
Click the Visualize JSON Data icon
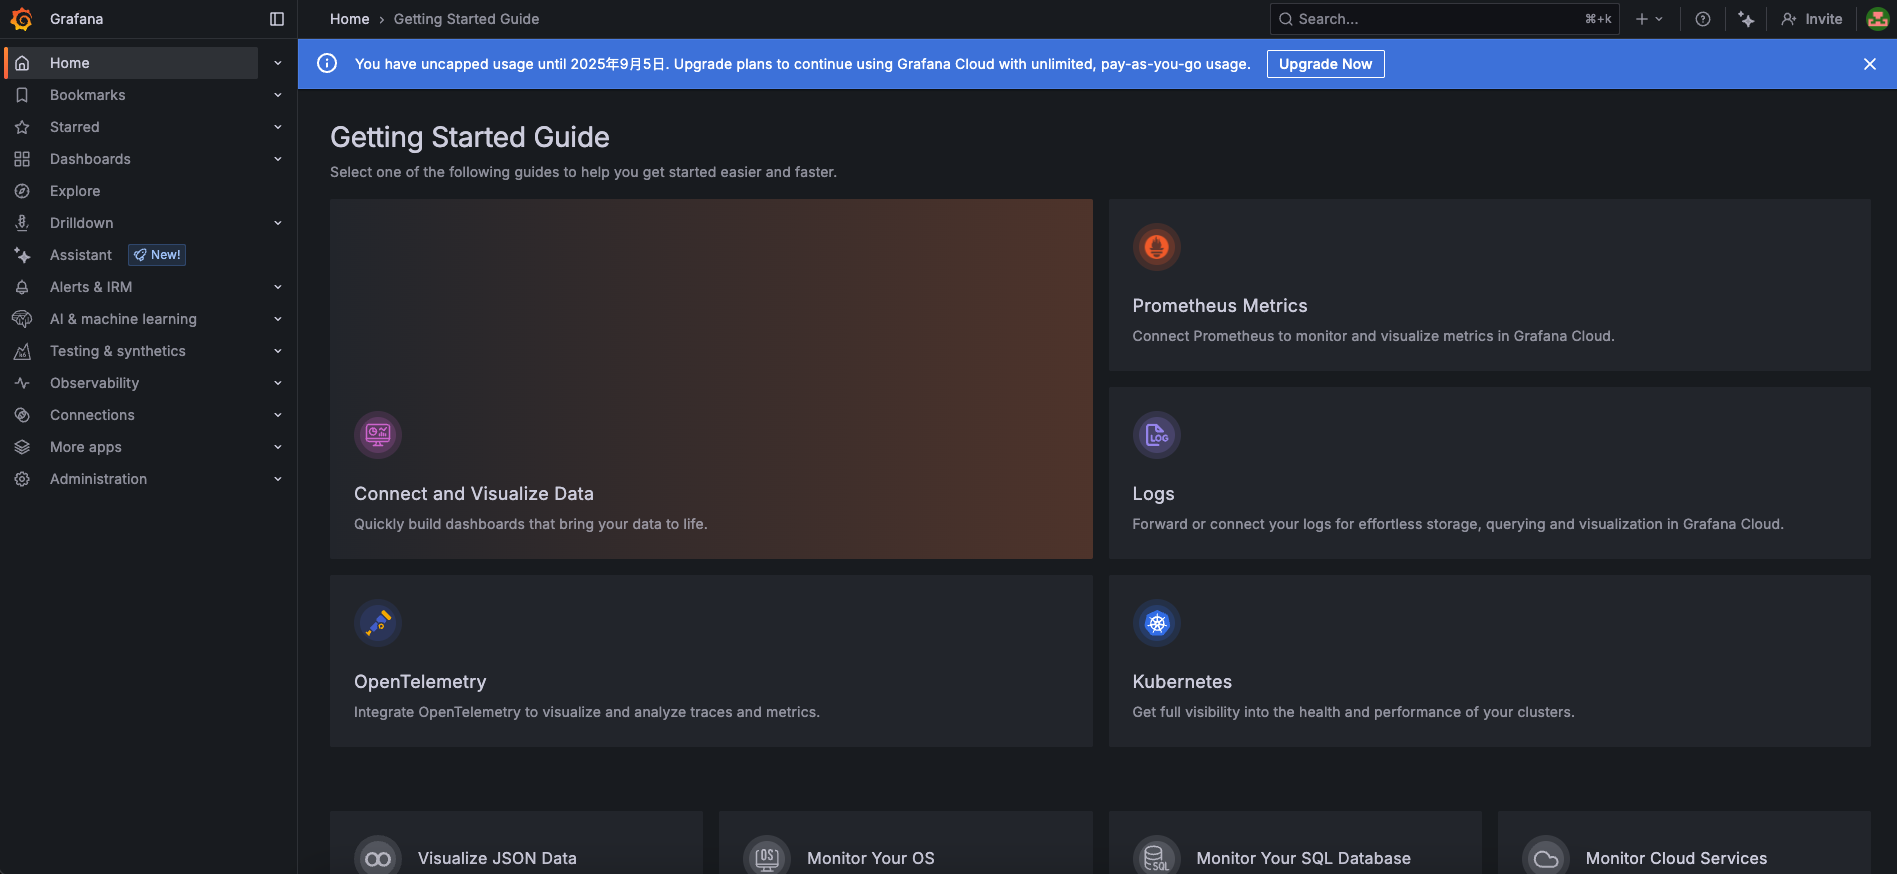[x=378, y=858]
